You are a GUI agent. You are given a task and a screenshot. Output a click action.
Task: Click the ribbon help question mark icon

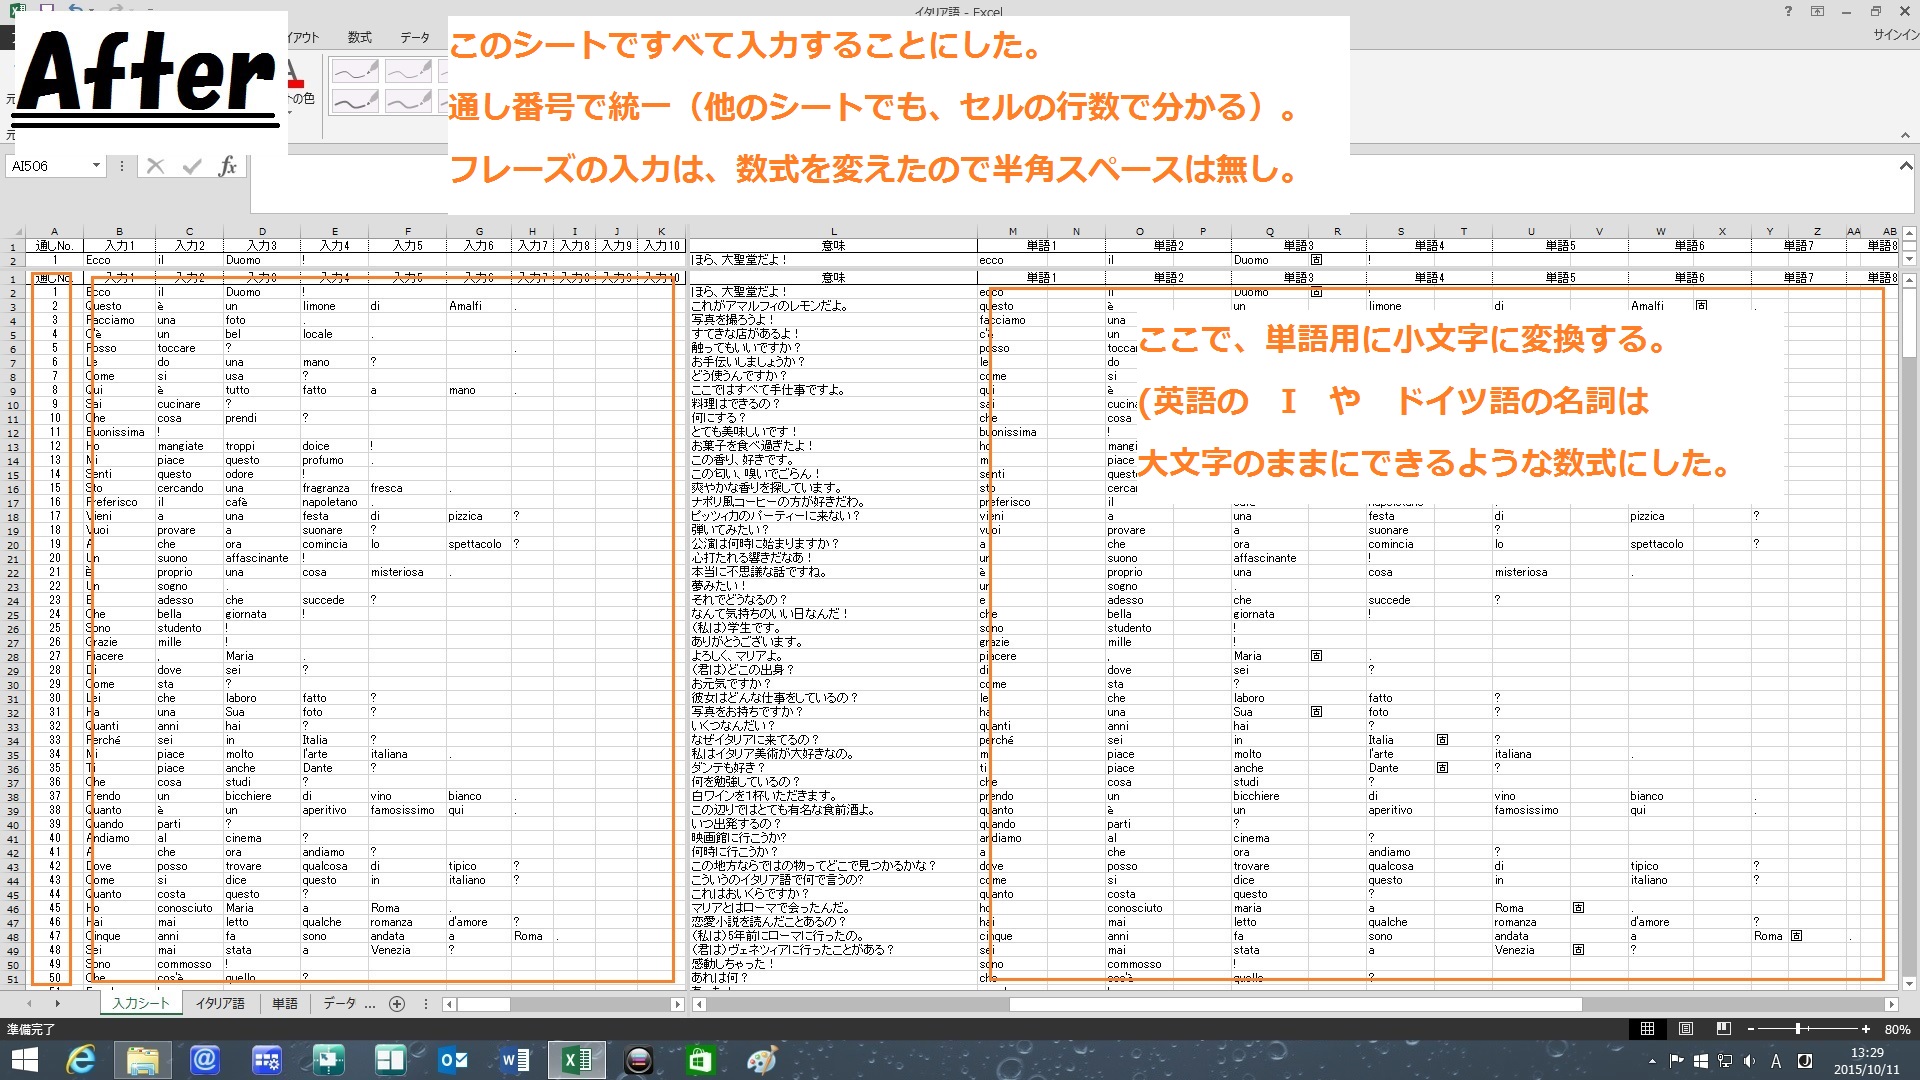pos(1788,12)
